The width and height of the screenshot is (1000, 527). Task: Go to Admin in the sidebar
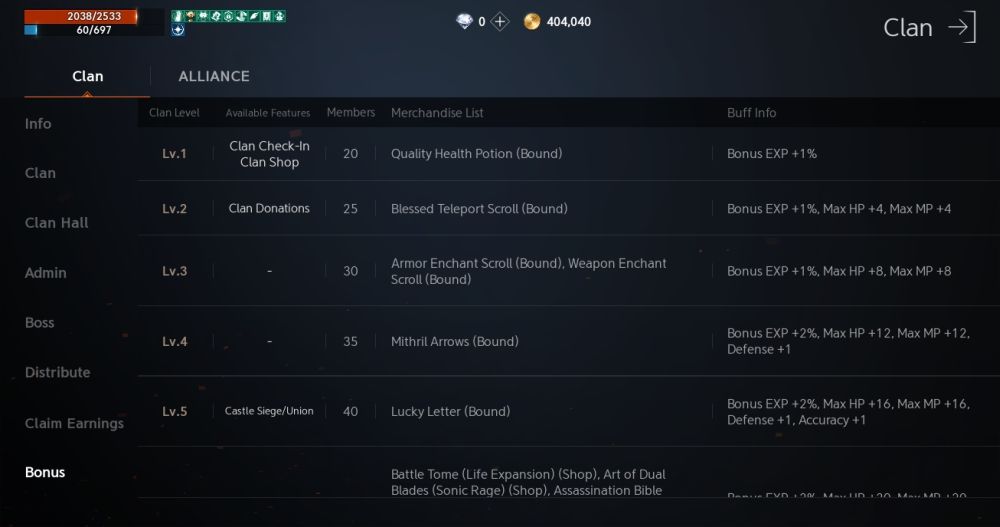point(46,273)
